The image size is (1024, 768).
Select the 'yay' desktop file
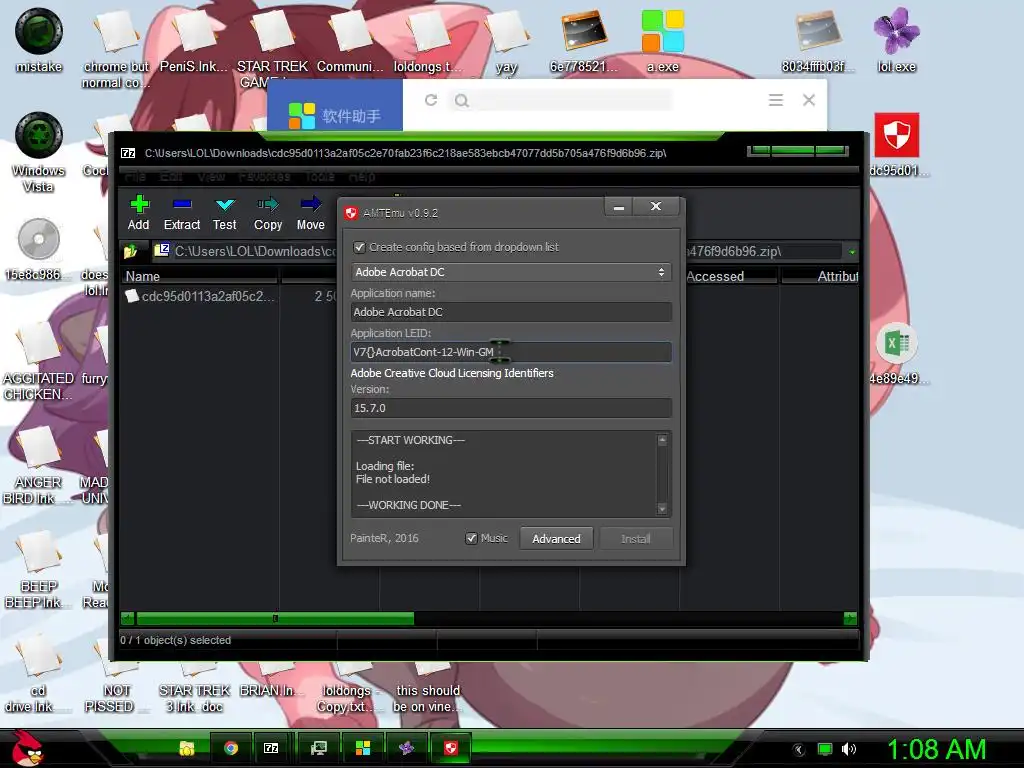[507, 40]
